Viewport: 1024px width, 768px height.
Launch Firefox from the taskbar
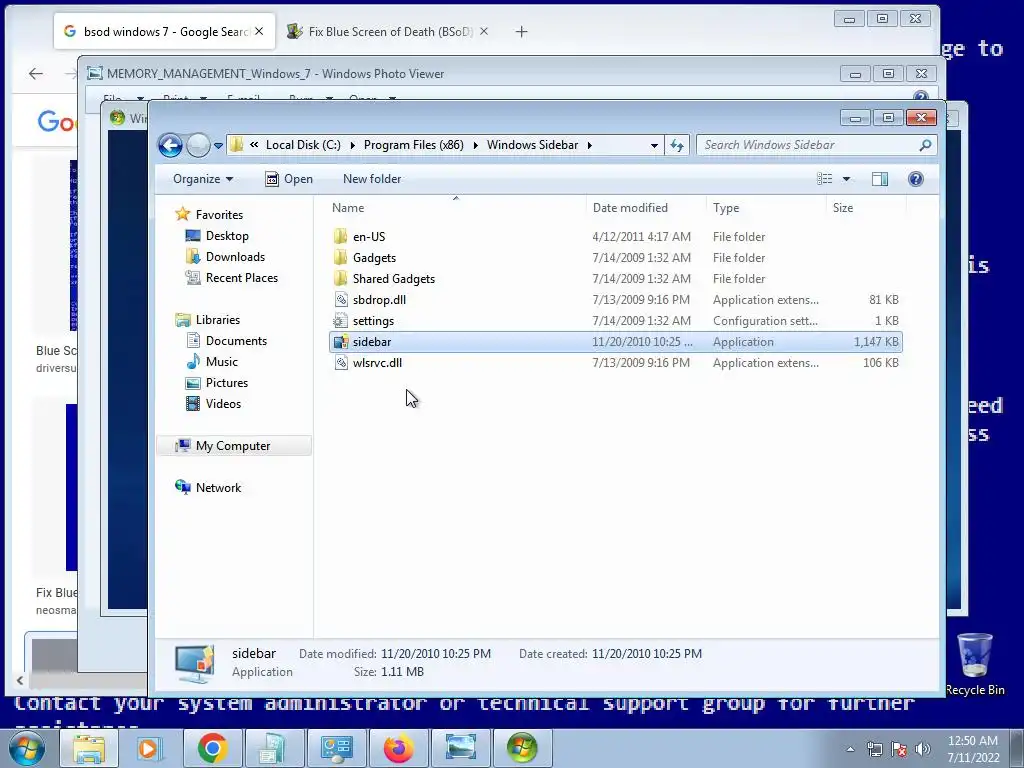click(398, 748)
